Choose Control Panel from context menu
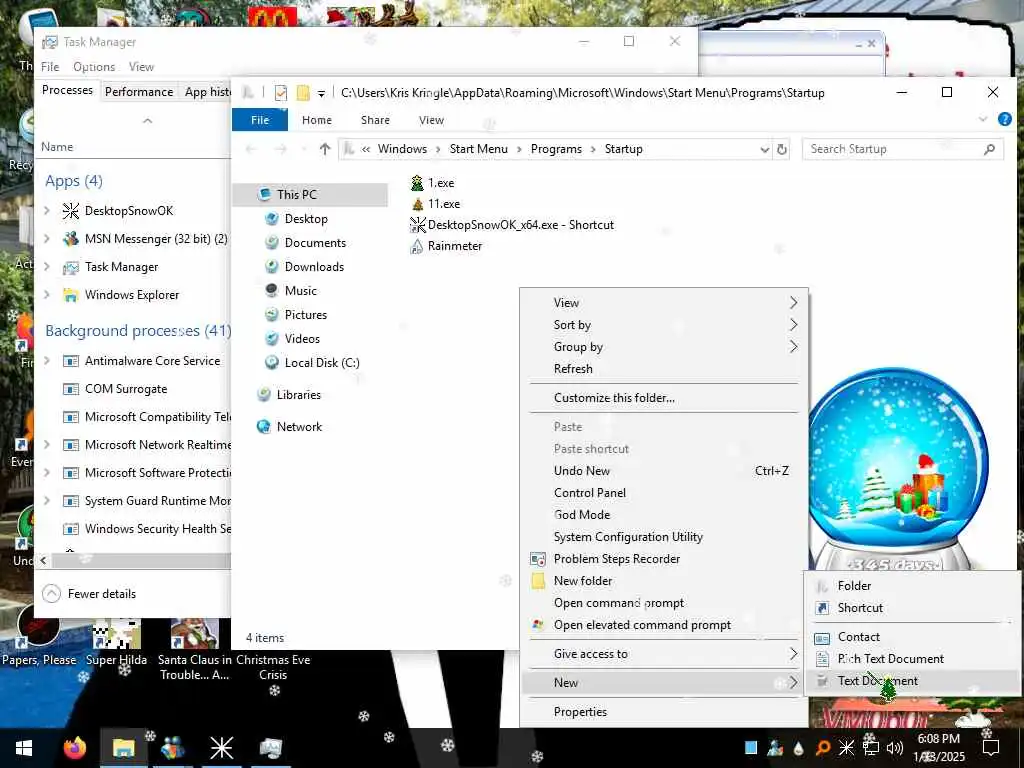The width and height of the screenshot is (1024, 768). 665,493
